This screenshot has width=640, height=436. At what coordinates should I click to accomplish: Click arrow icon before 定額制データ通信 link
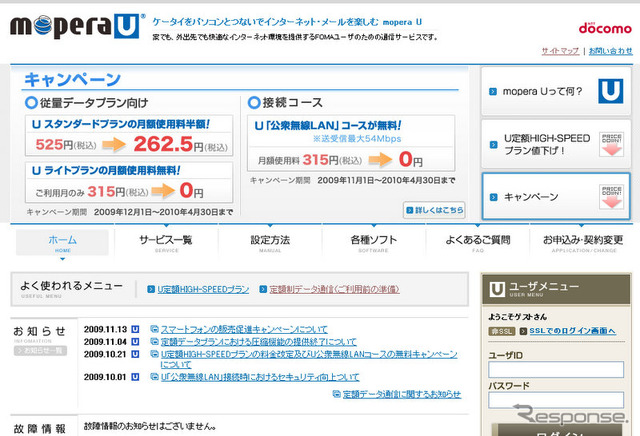pyautogui.click(x=263, y=289)
